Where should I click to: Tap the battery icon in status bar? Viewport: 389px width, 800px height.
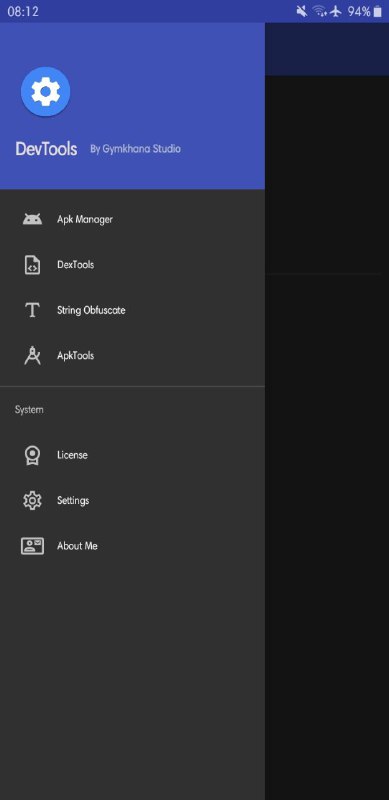tap(378, 11)
